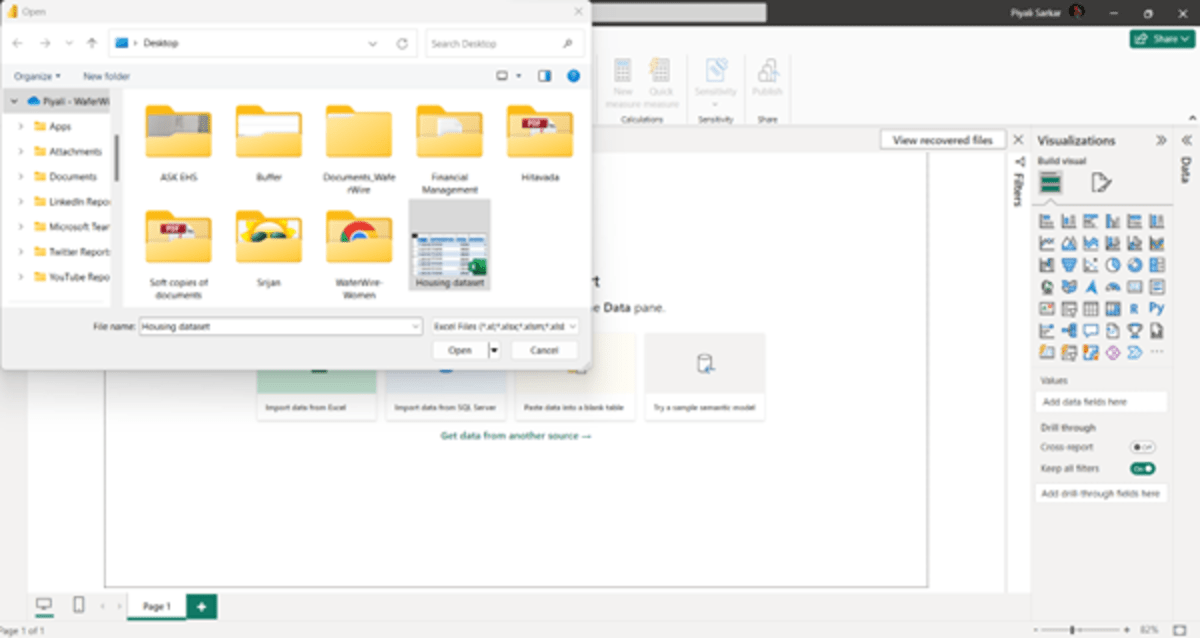Screen dimensions: 1200x638
Task: Add a Python visual
Action: (1157, 309)
